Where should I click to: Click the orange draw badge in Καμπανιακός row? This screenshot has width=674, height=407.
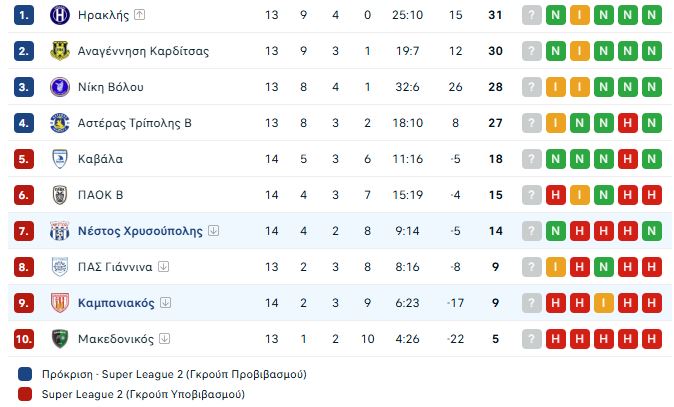click(604, 303)
